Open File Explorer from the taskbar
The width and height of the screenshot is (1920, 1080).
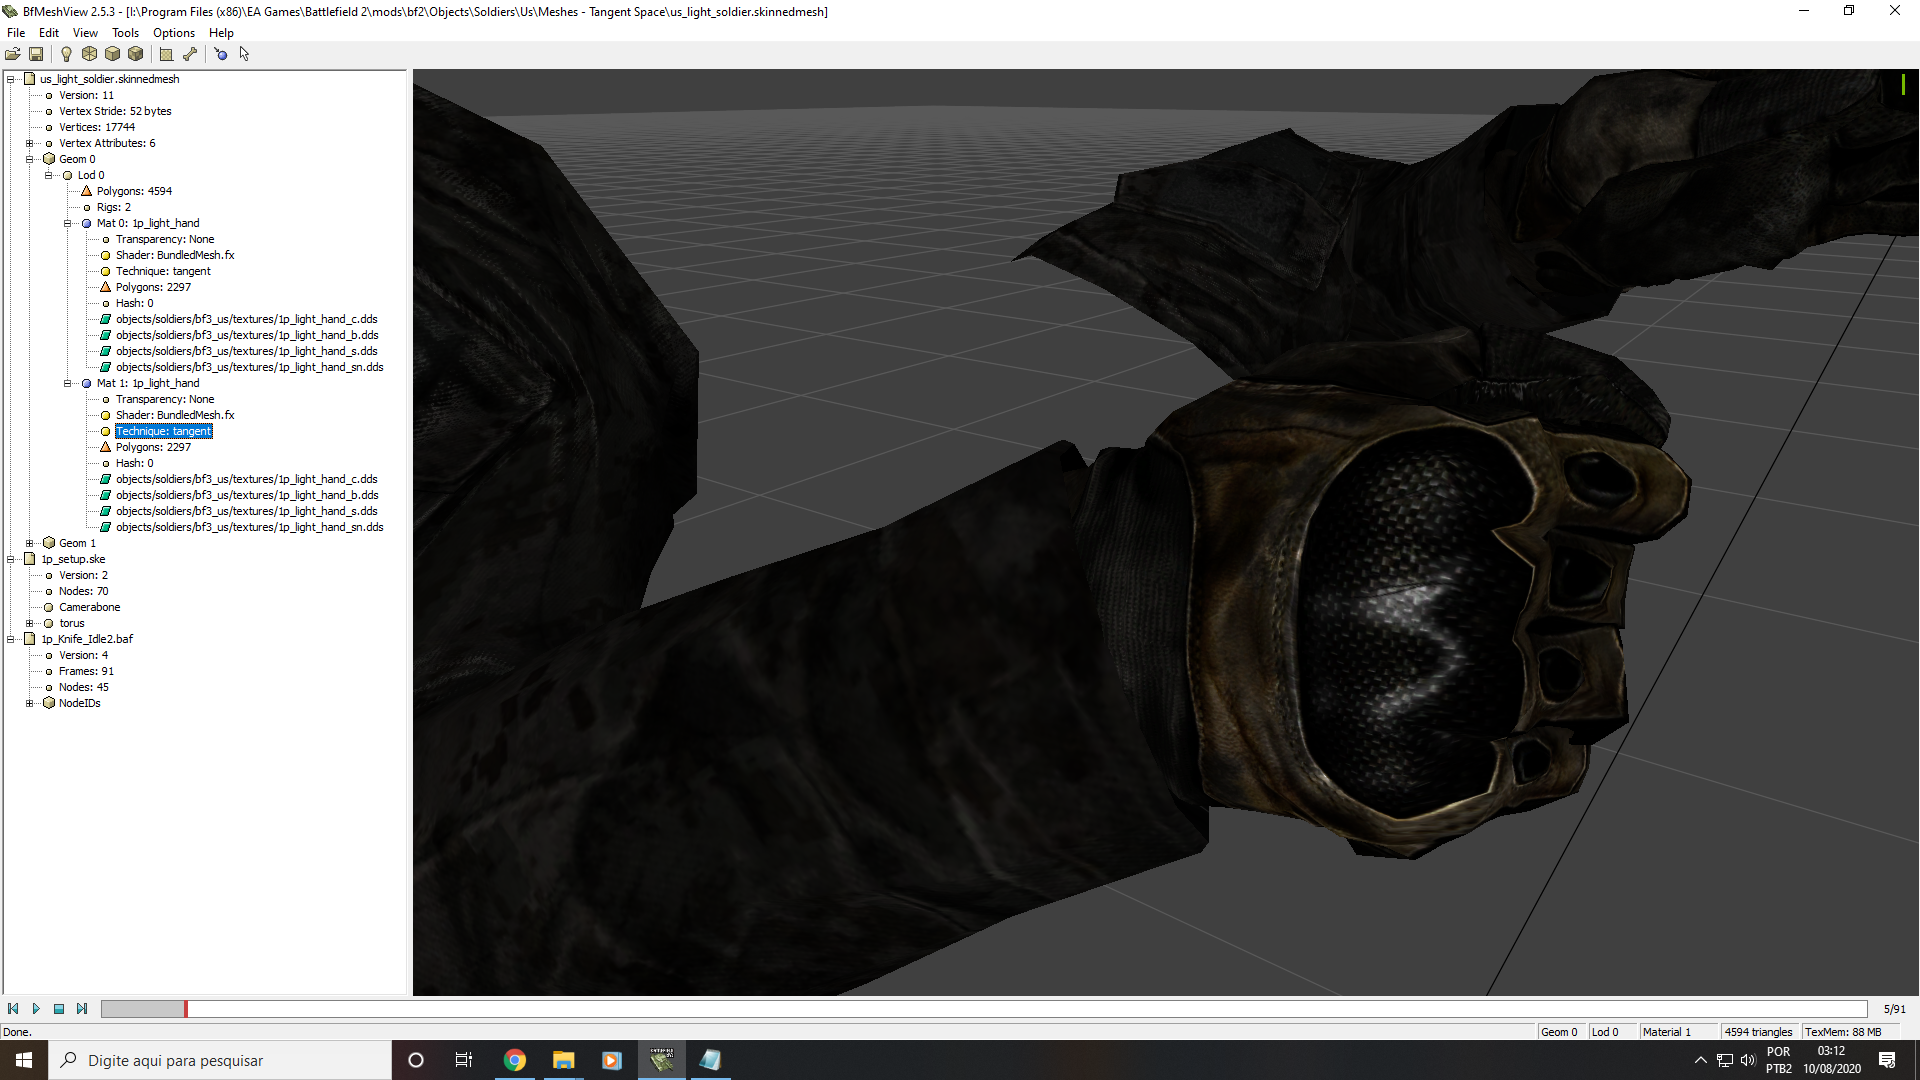point(564,1060)
